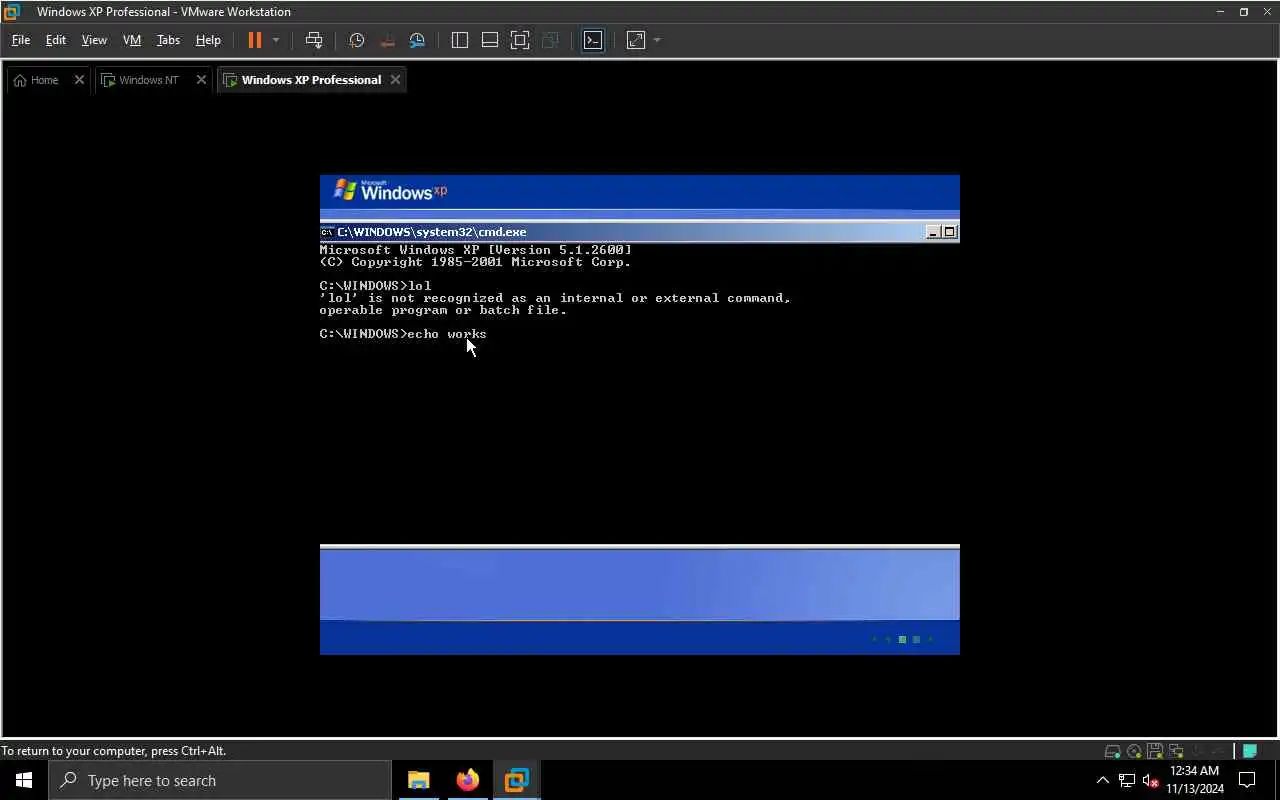Expand the stretch display dropdown arrow
Screen dimensions: 1280x800
click(x=657, y=40)
